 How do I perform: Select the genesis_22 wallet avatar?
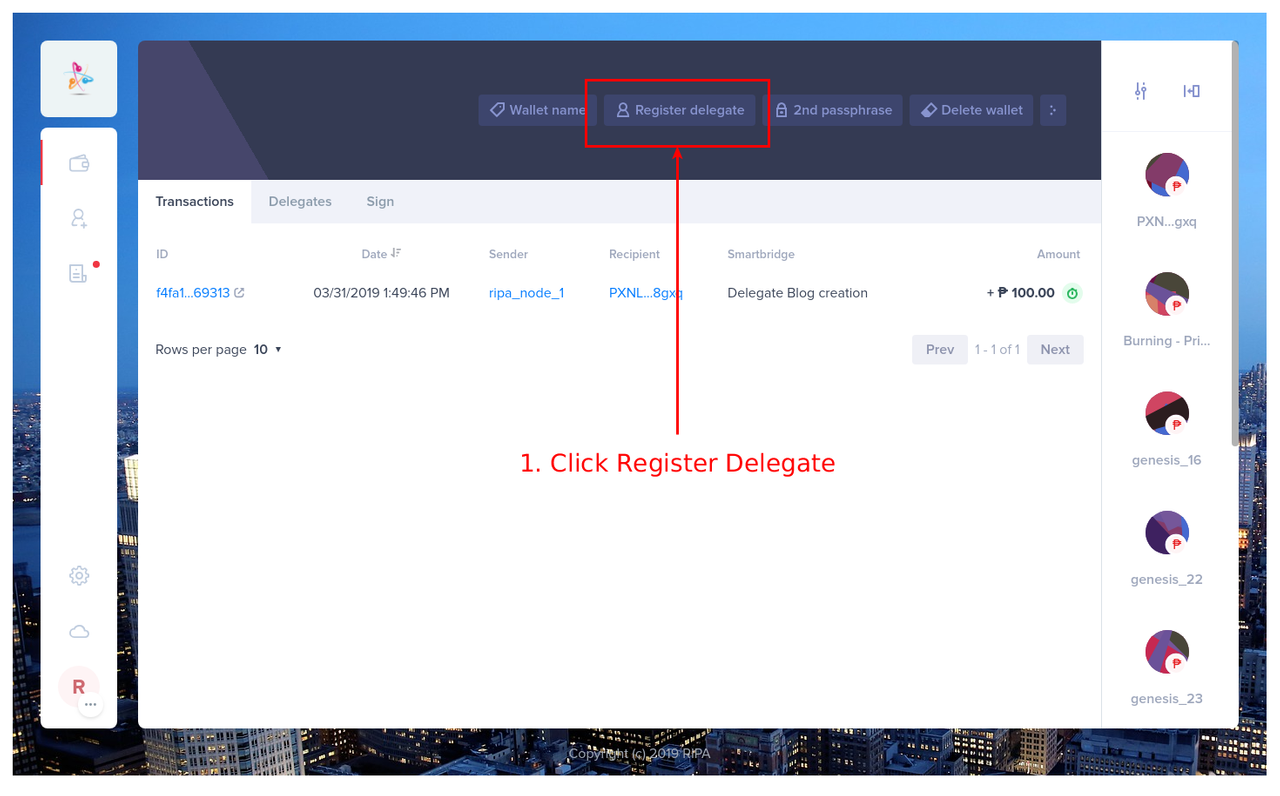point(1167,533)
